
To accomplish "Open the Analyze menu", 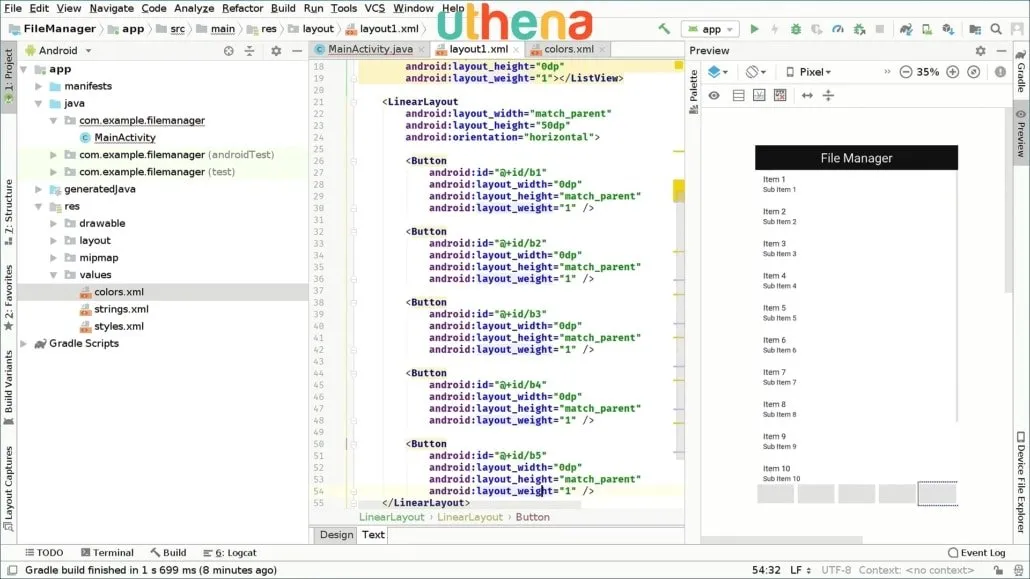I will pos(194,8).
